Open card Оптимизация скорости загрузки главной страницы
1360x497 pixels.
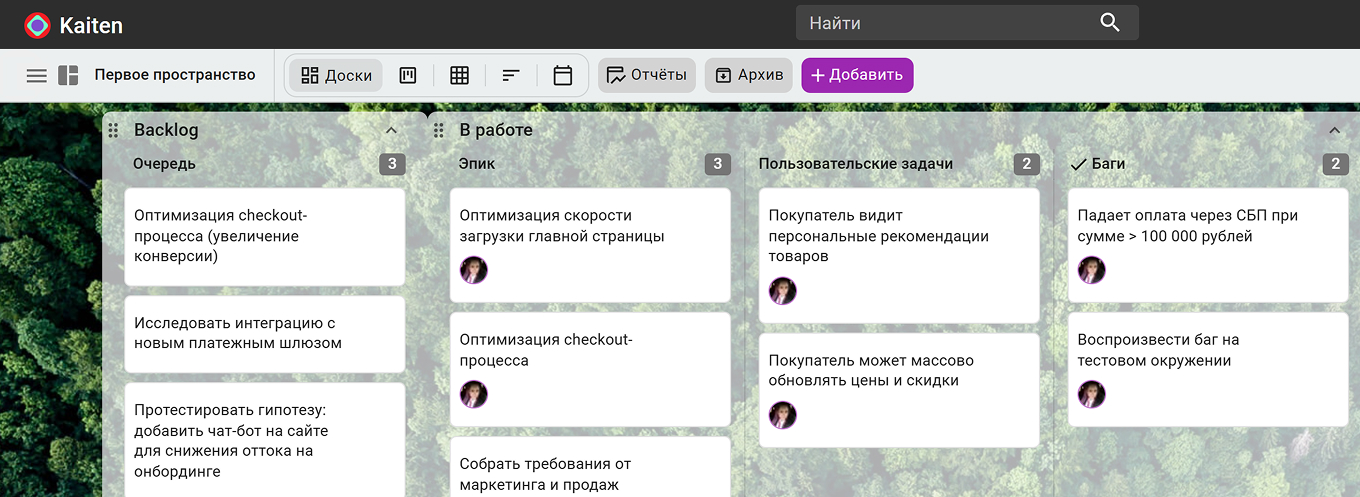[590, 245]
